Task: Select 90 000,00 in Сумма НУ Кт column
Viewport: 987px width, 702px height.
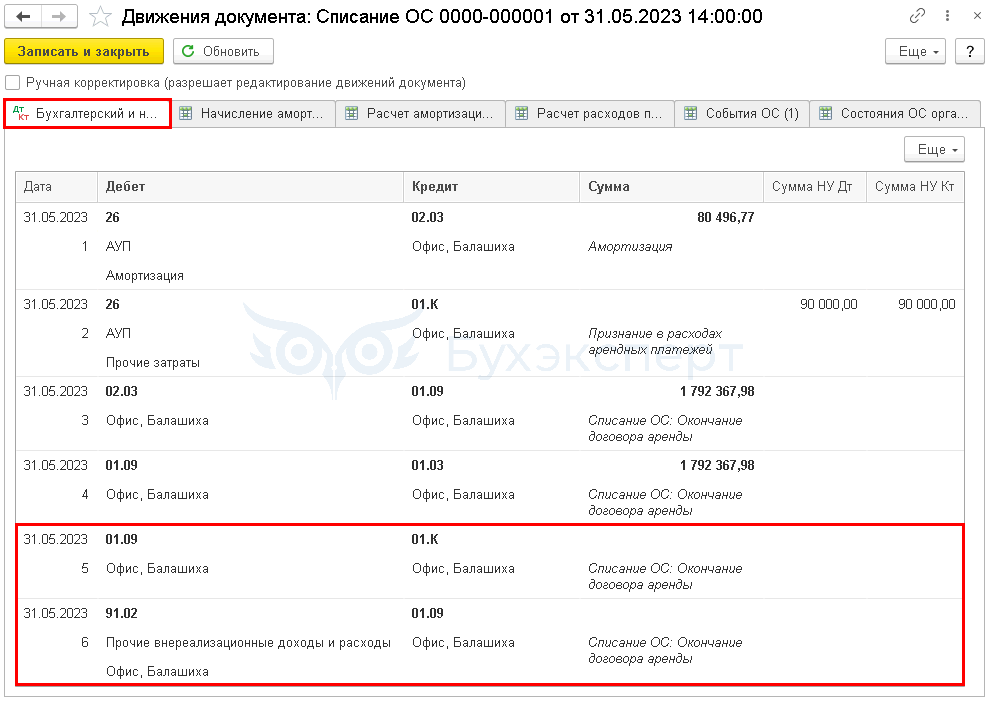Action: click(x=927, y=305)
